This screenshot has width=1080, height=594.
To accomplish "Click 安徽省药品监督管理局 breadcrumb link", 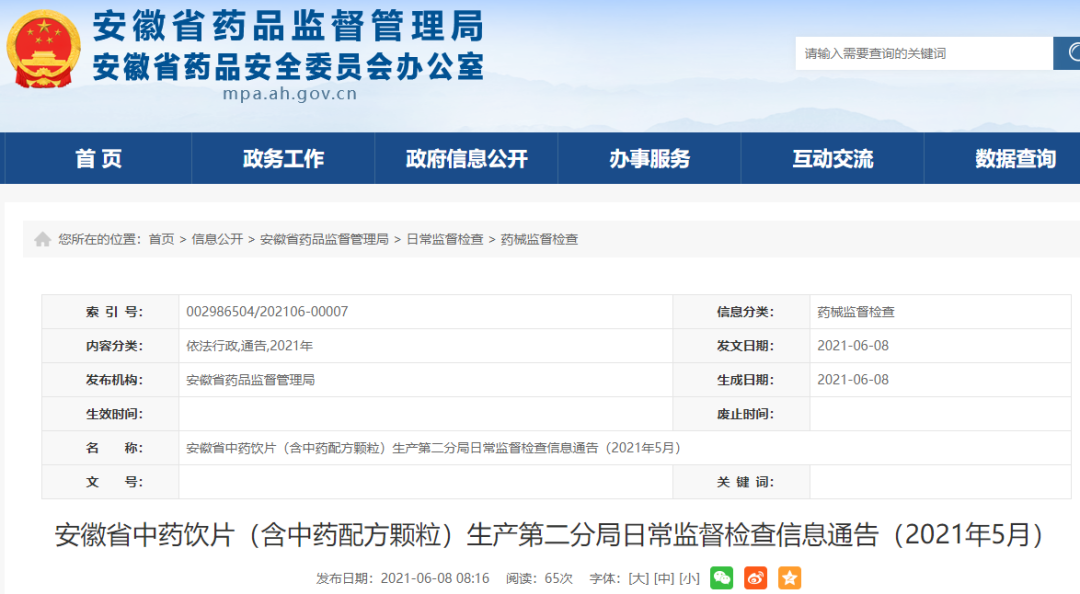I will coord(324,240).
